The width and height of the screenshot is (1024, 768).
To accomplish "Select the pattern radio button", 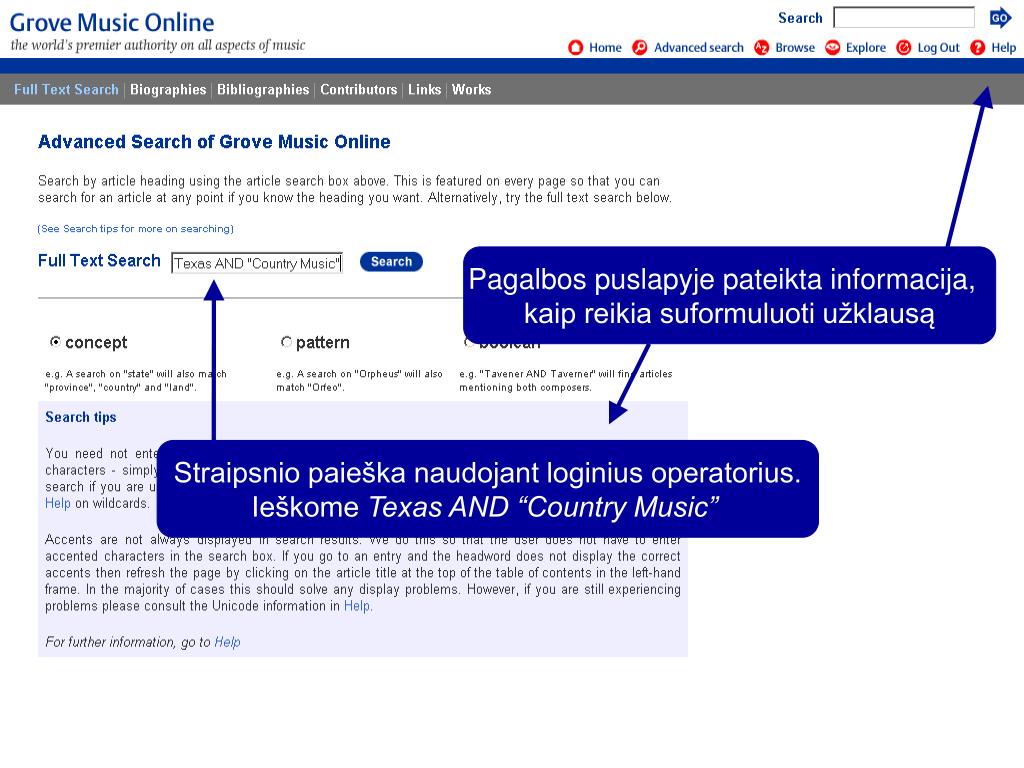I will coord(286,342).
